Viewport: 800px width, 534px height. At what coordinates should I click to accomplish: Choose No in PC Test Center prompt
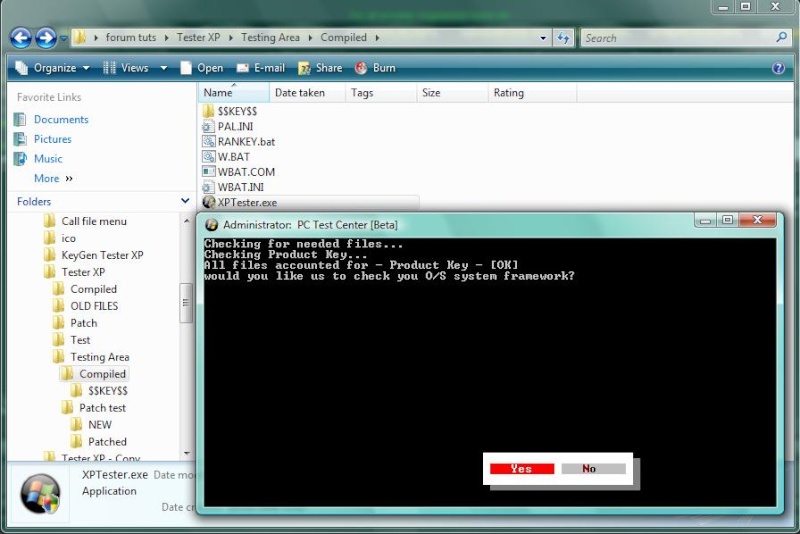[593, 469]
